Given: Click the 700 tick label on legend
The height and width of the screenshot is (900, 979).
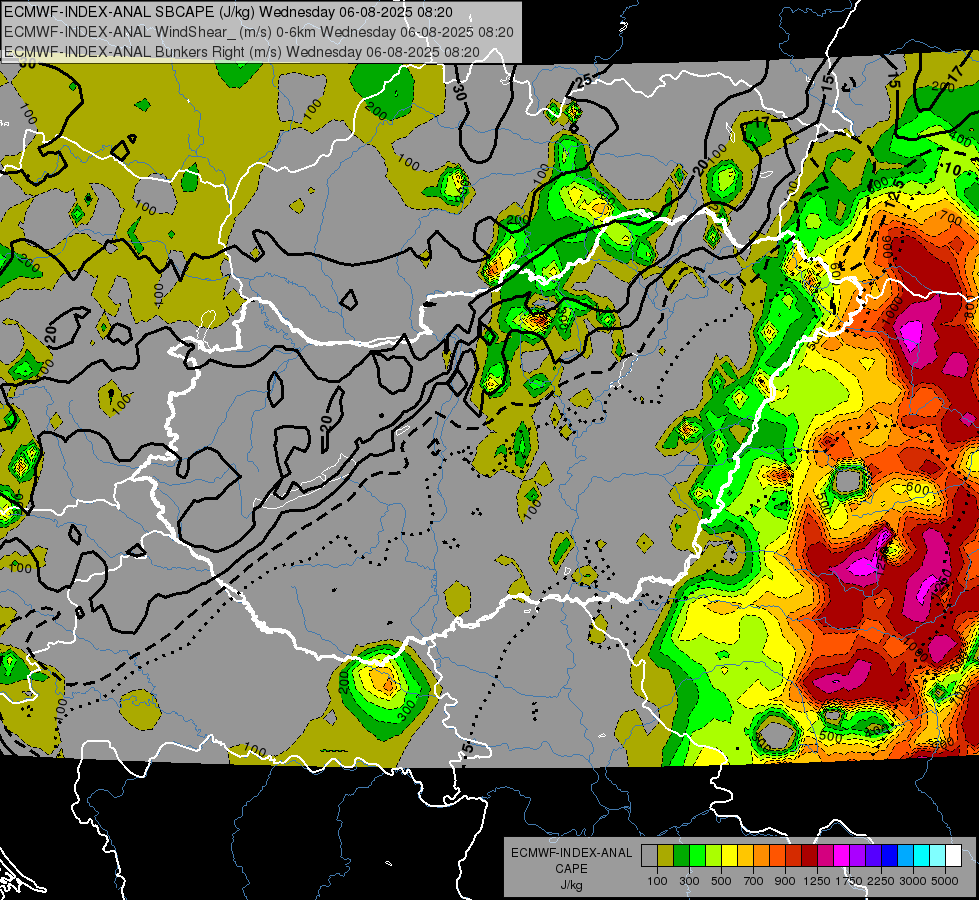Looking at the screenshot, I should [x=754, y=881].
